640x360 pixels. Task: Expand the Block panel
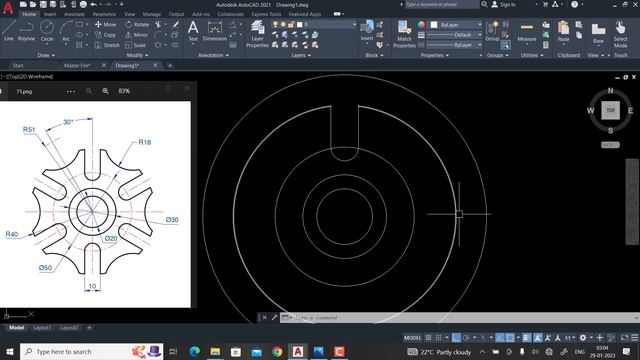click(x=374, y=55)
